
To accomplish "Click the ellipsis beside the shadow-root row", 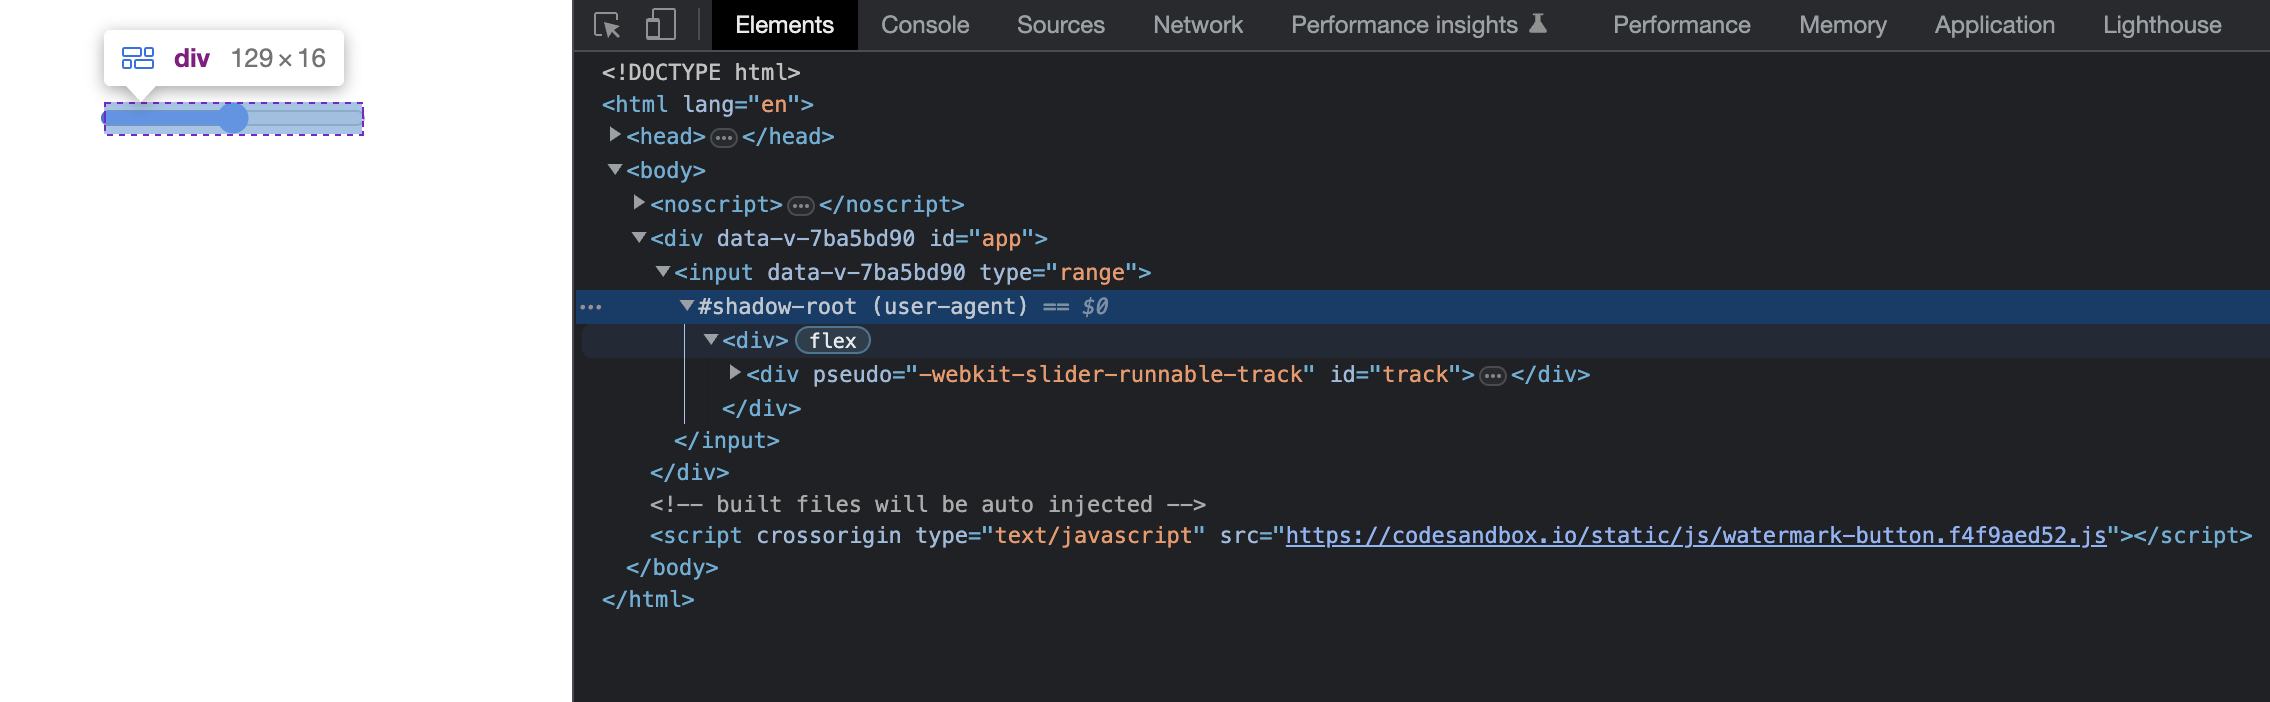I will 591,307.
